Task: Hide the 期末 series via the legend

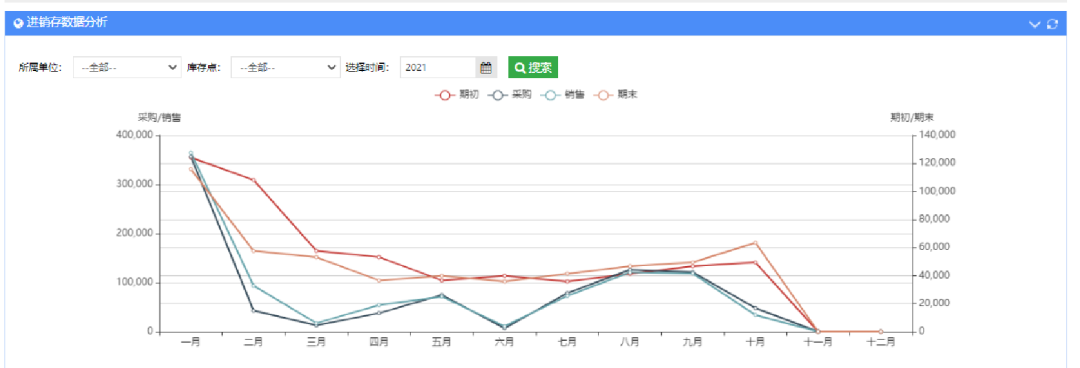Action: pyautogui.click(x=616, y=95)
